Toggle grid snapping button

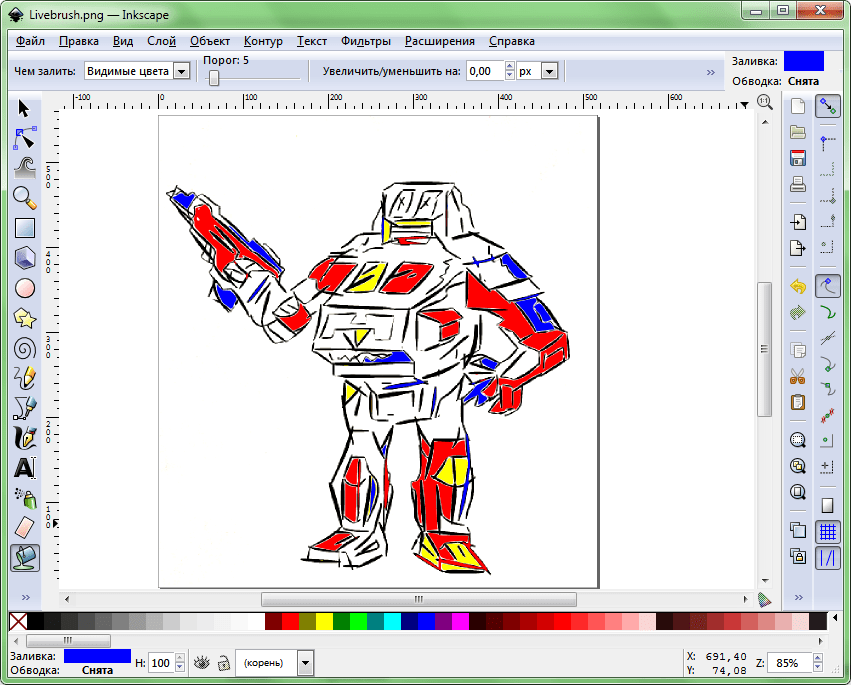point(827,532)
